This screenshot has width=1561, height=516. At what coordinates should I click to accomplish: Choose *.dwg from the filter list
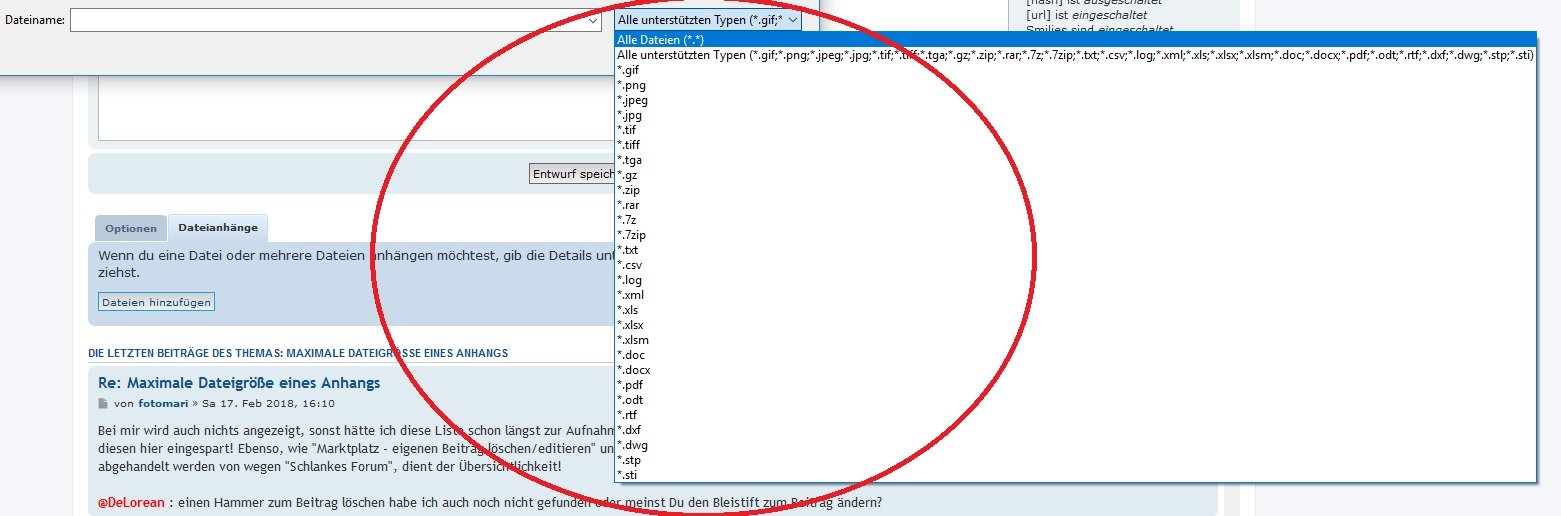click(632, 445)
